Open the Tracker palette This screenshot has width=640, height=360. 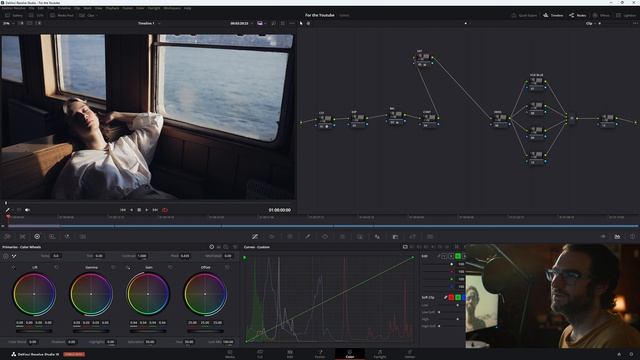(342, 236)
